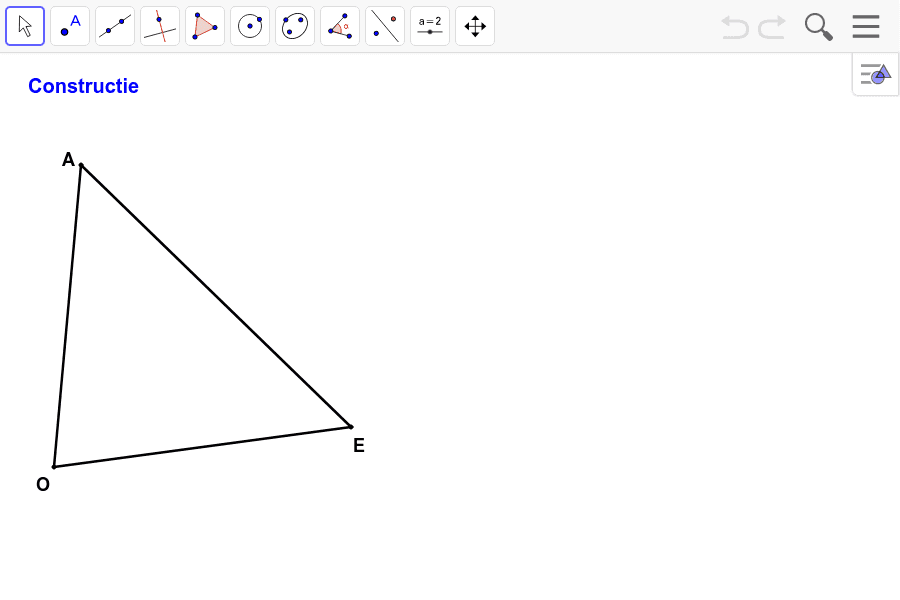Select point A of the triangle

point(81,165)
